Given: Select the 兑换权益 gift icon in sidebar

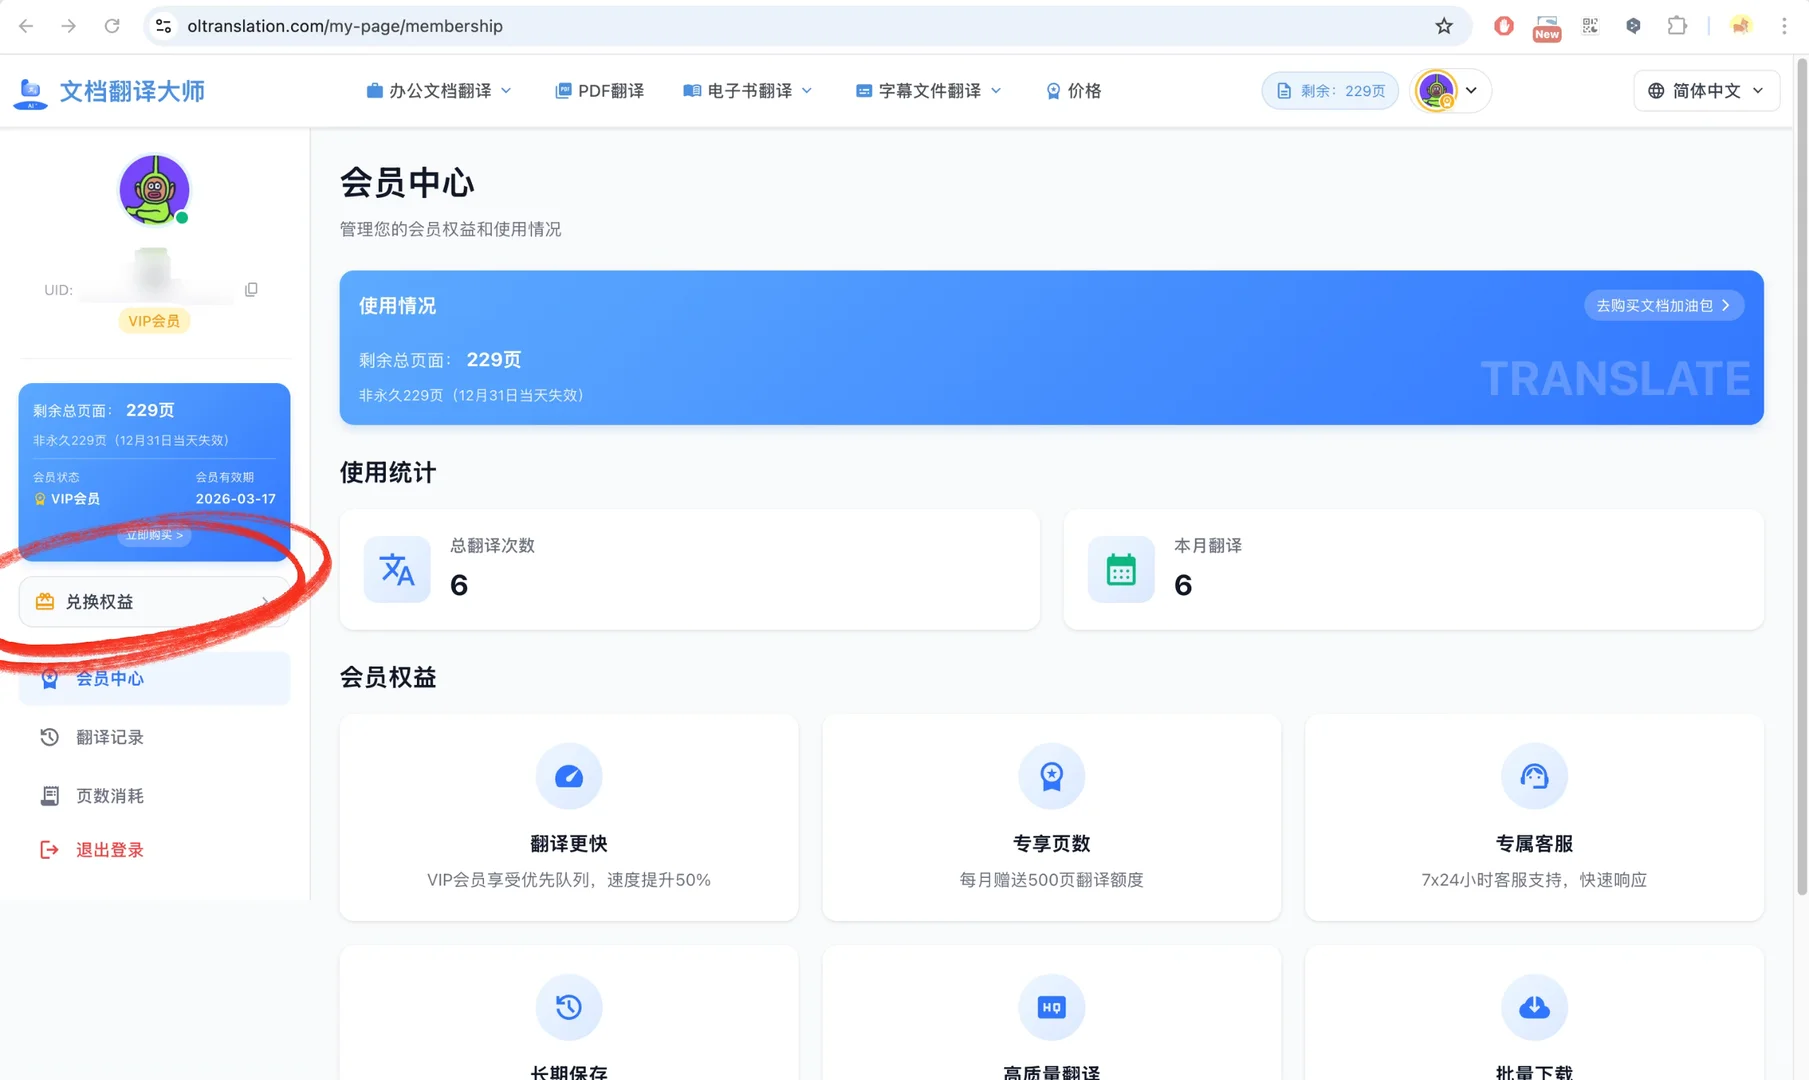Looking at the screenshot, I should (x=44, y=601).
